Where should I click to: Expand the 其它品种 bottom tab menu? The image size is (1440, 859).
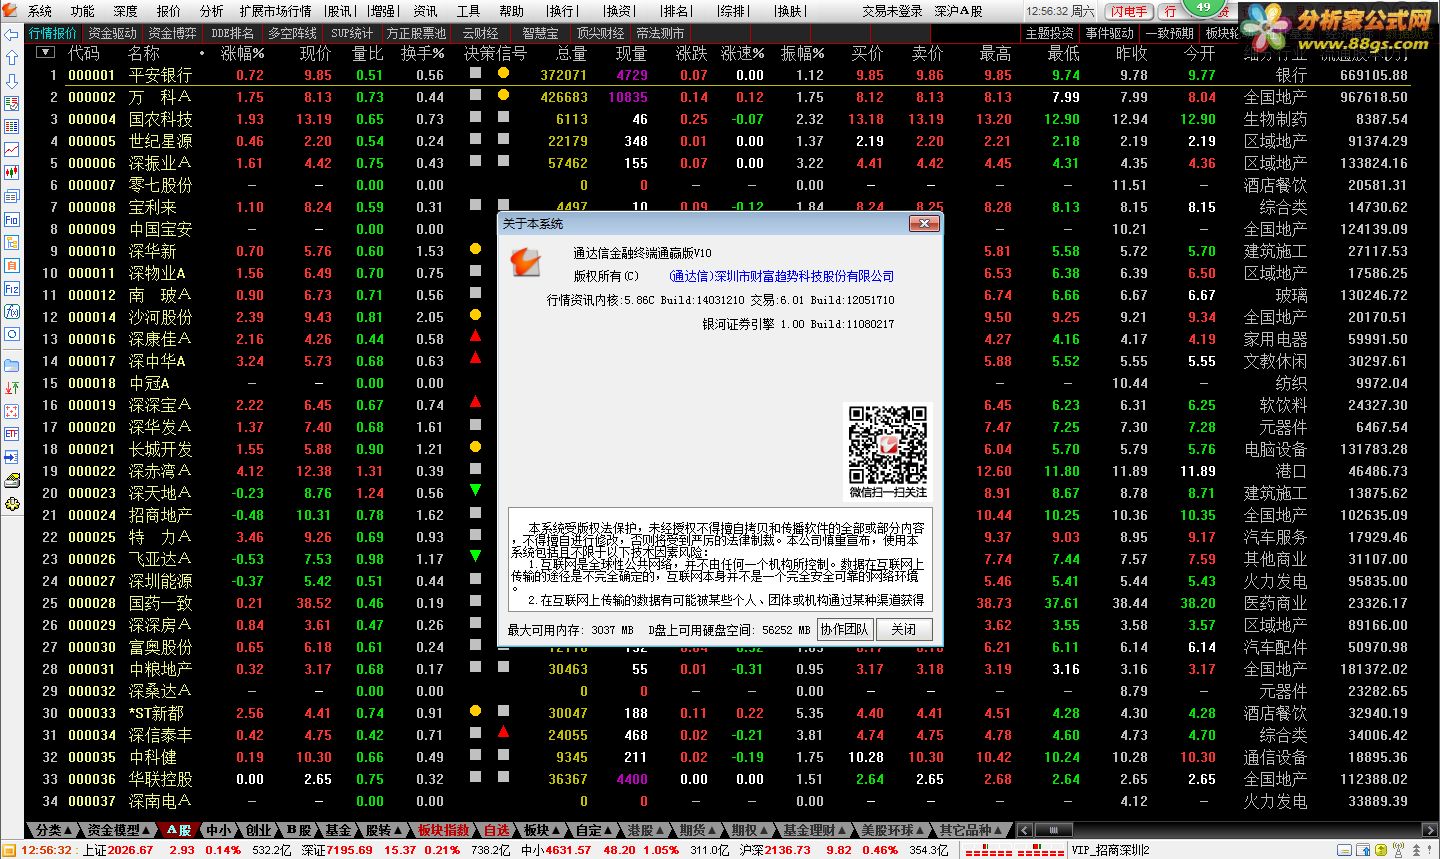pyautogui.click(x=971, y=830)
